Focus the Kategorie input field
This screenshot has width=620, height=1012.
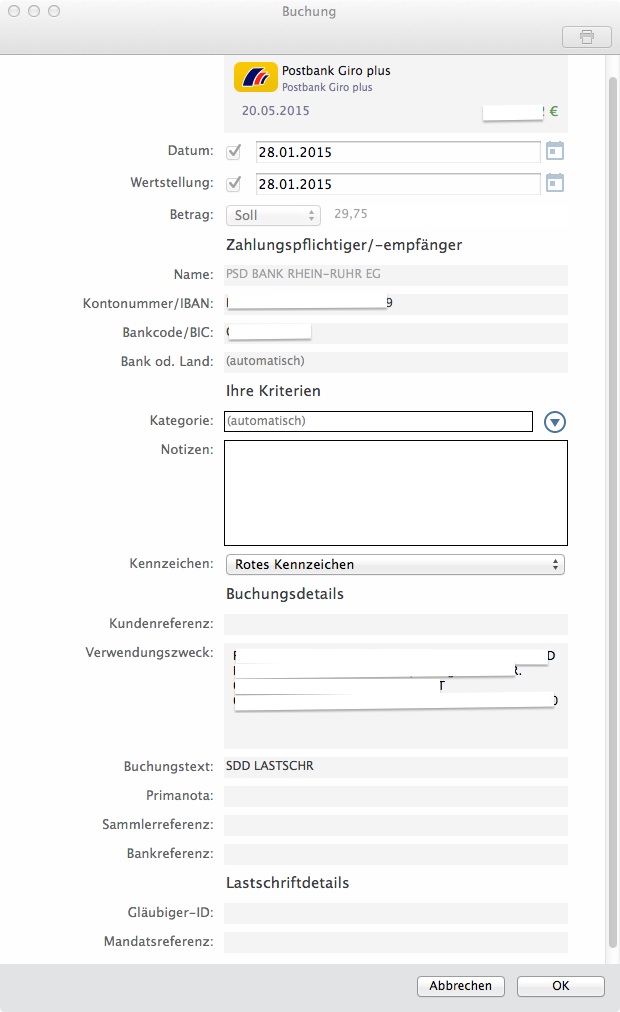(x=378, y=421)
